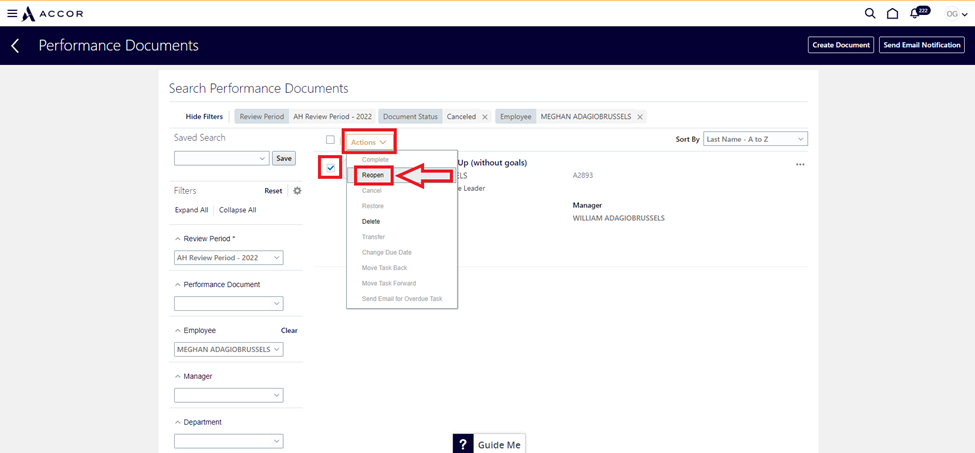Viewport: 975px width, 453px height.
Task: Go to the home icon
Action: tap(892, 13)
